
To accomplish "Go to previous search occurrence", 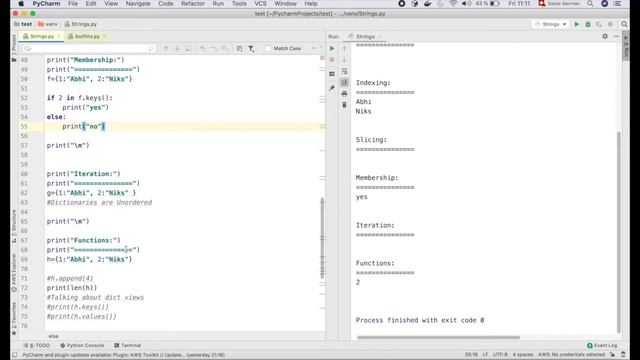I will tap(166, 49).
